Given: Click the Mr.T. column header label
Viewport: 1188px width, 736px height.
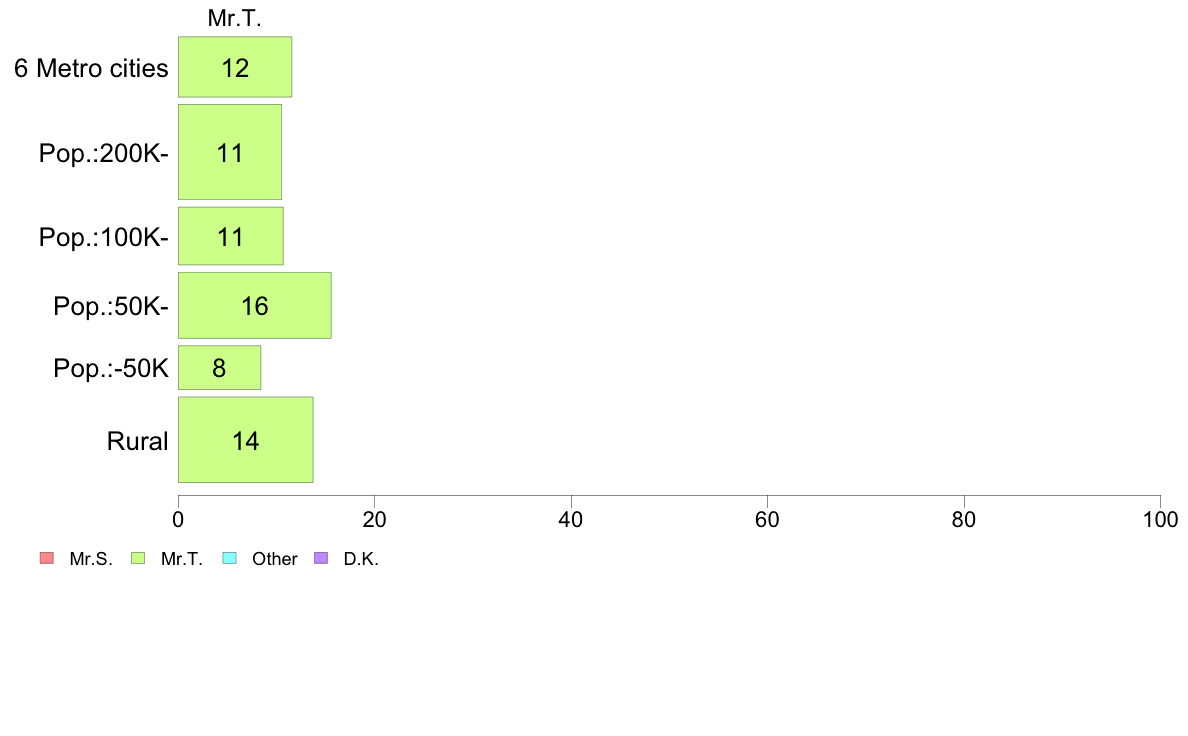Looking at the screenshot, I should pos(235,18).
